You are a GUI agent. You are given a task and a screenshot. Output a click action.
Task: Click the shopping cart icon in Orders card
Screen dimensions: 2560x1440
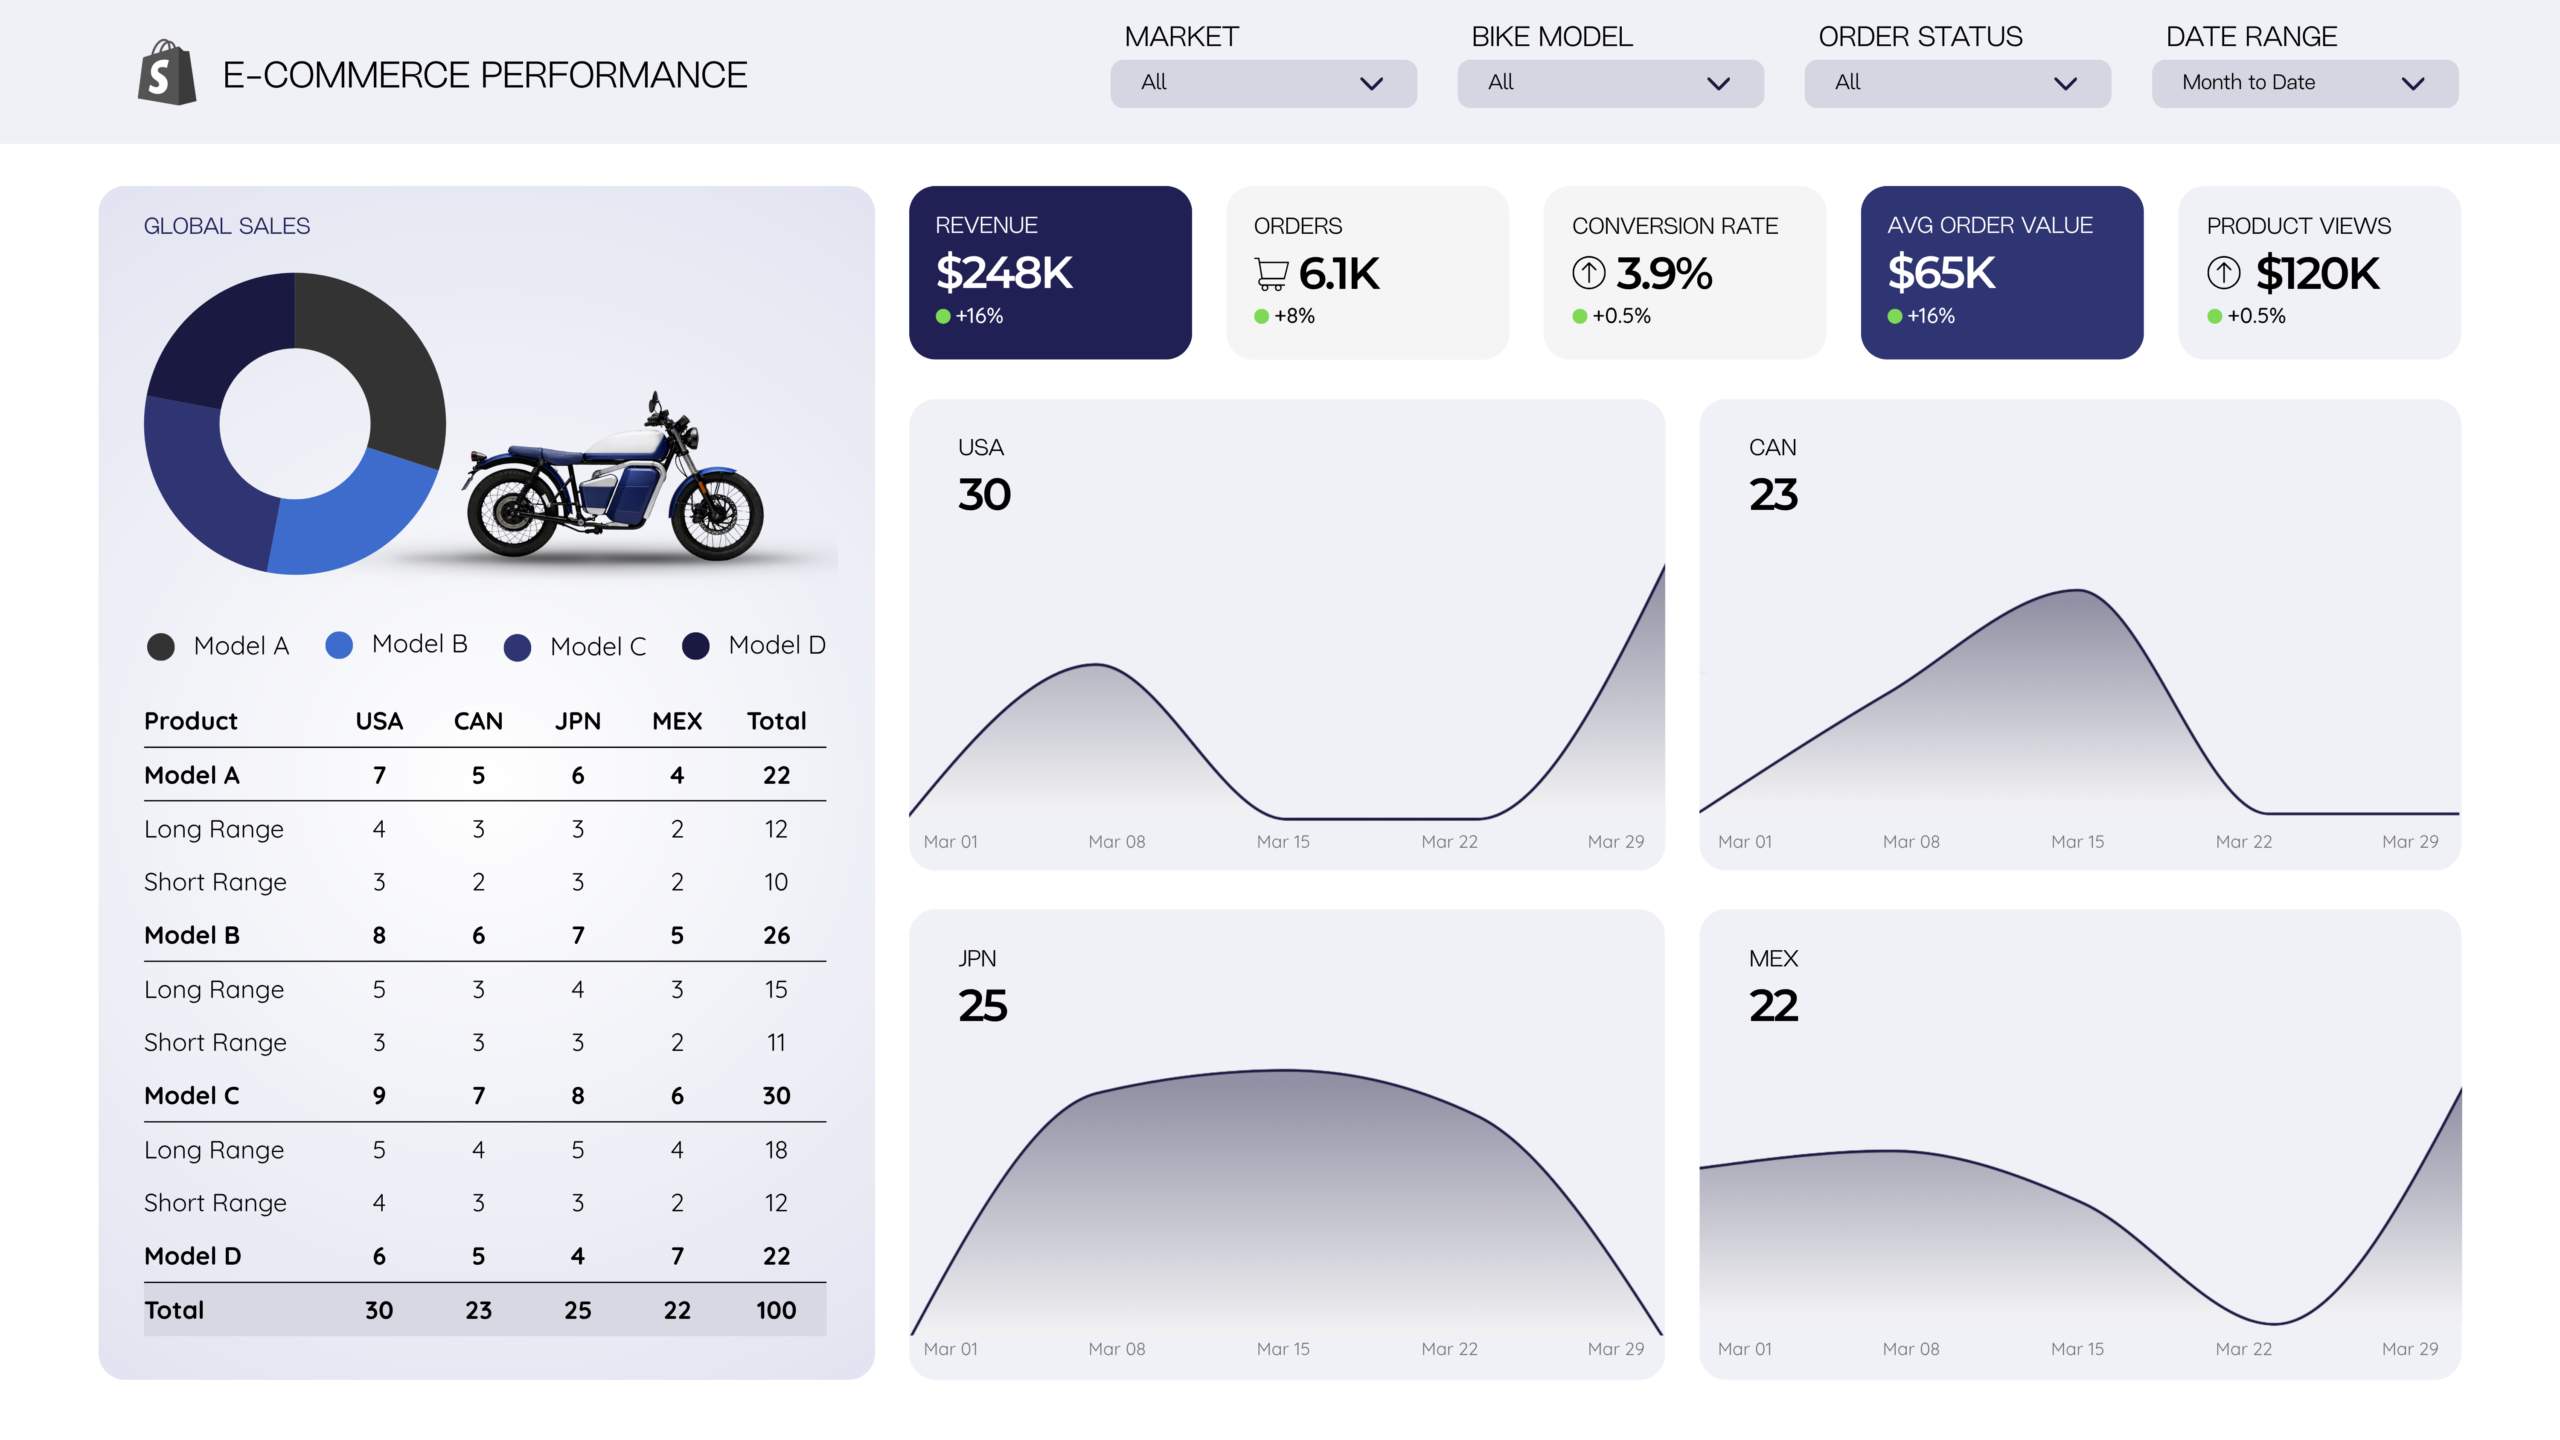tap(1271, 273)
